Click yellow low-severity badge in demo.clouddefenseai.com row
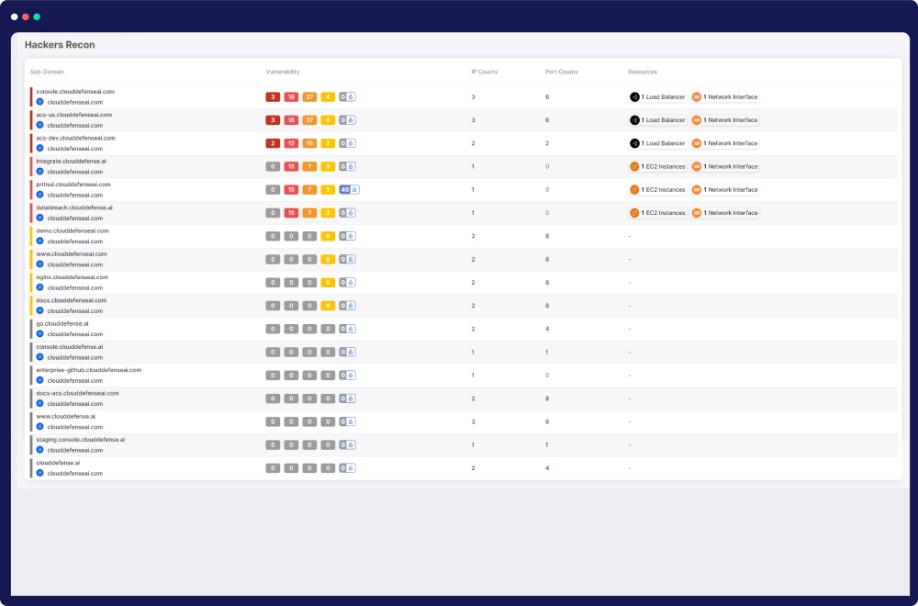Image resolution: width=918 pixels, height=606 pixels. pyautogui.click(x=328, y=236)
